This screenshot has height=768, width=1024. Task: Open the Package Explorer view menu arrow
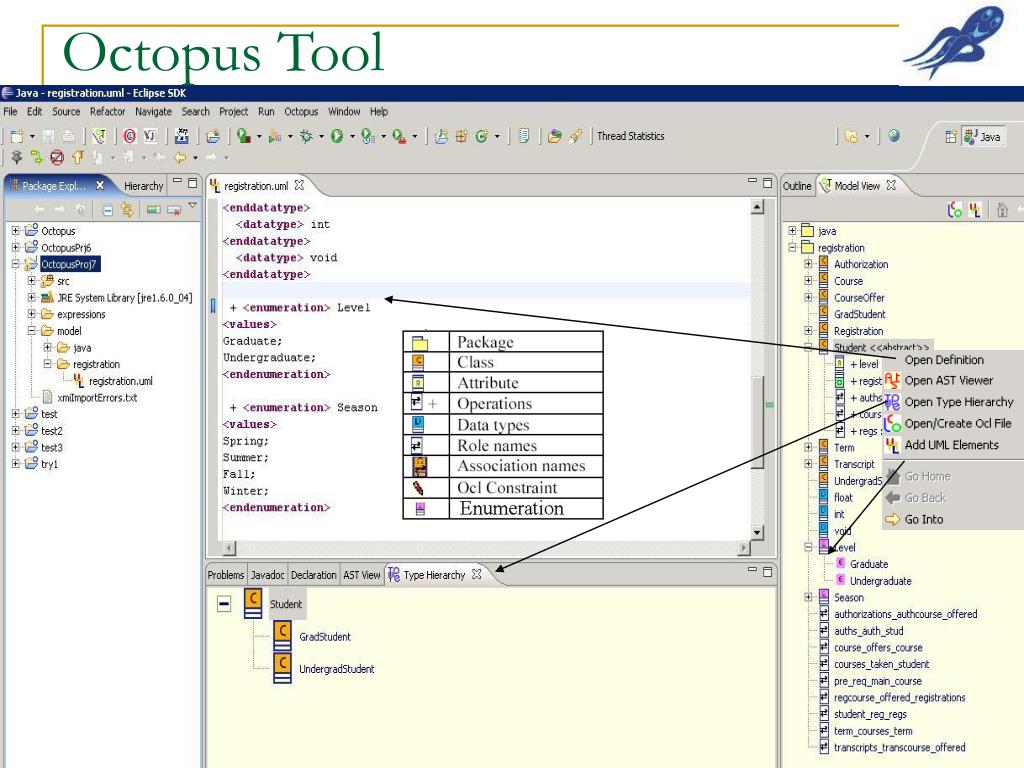coord(193,206)
